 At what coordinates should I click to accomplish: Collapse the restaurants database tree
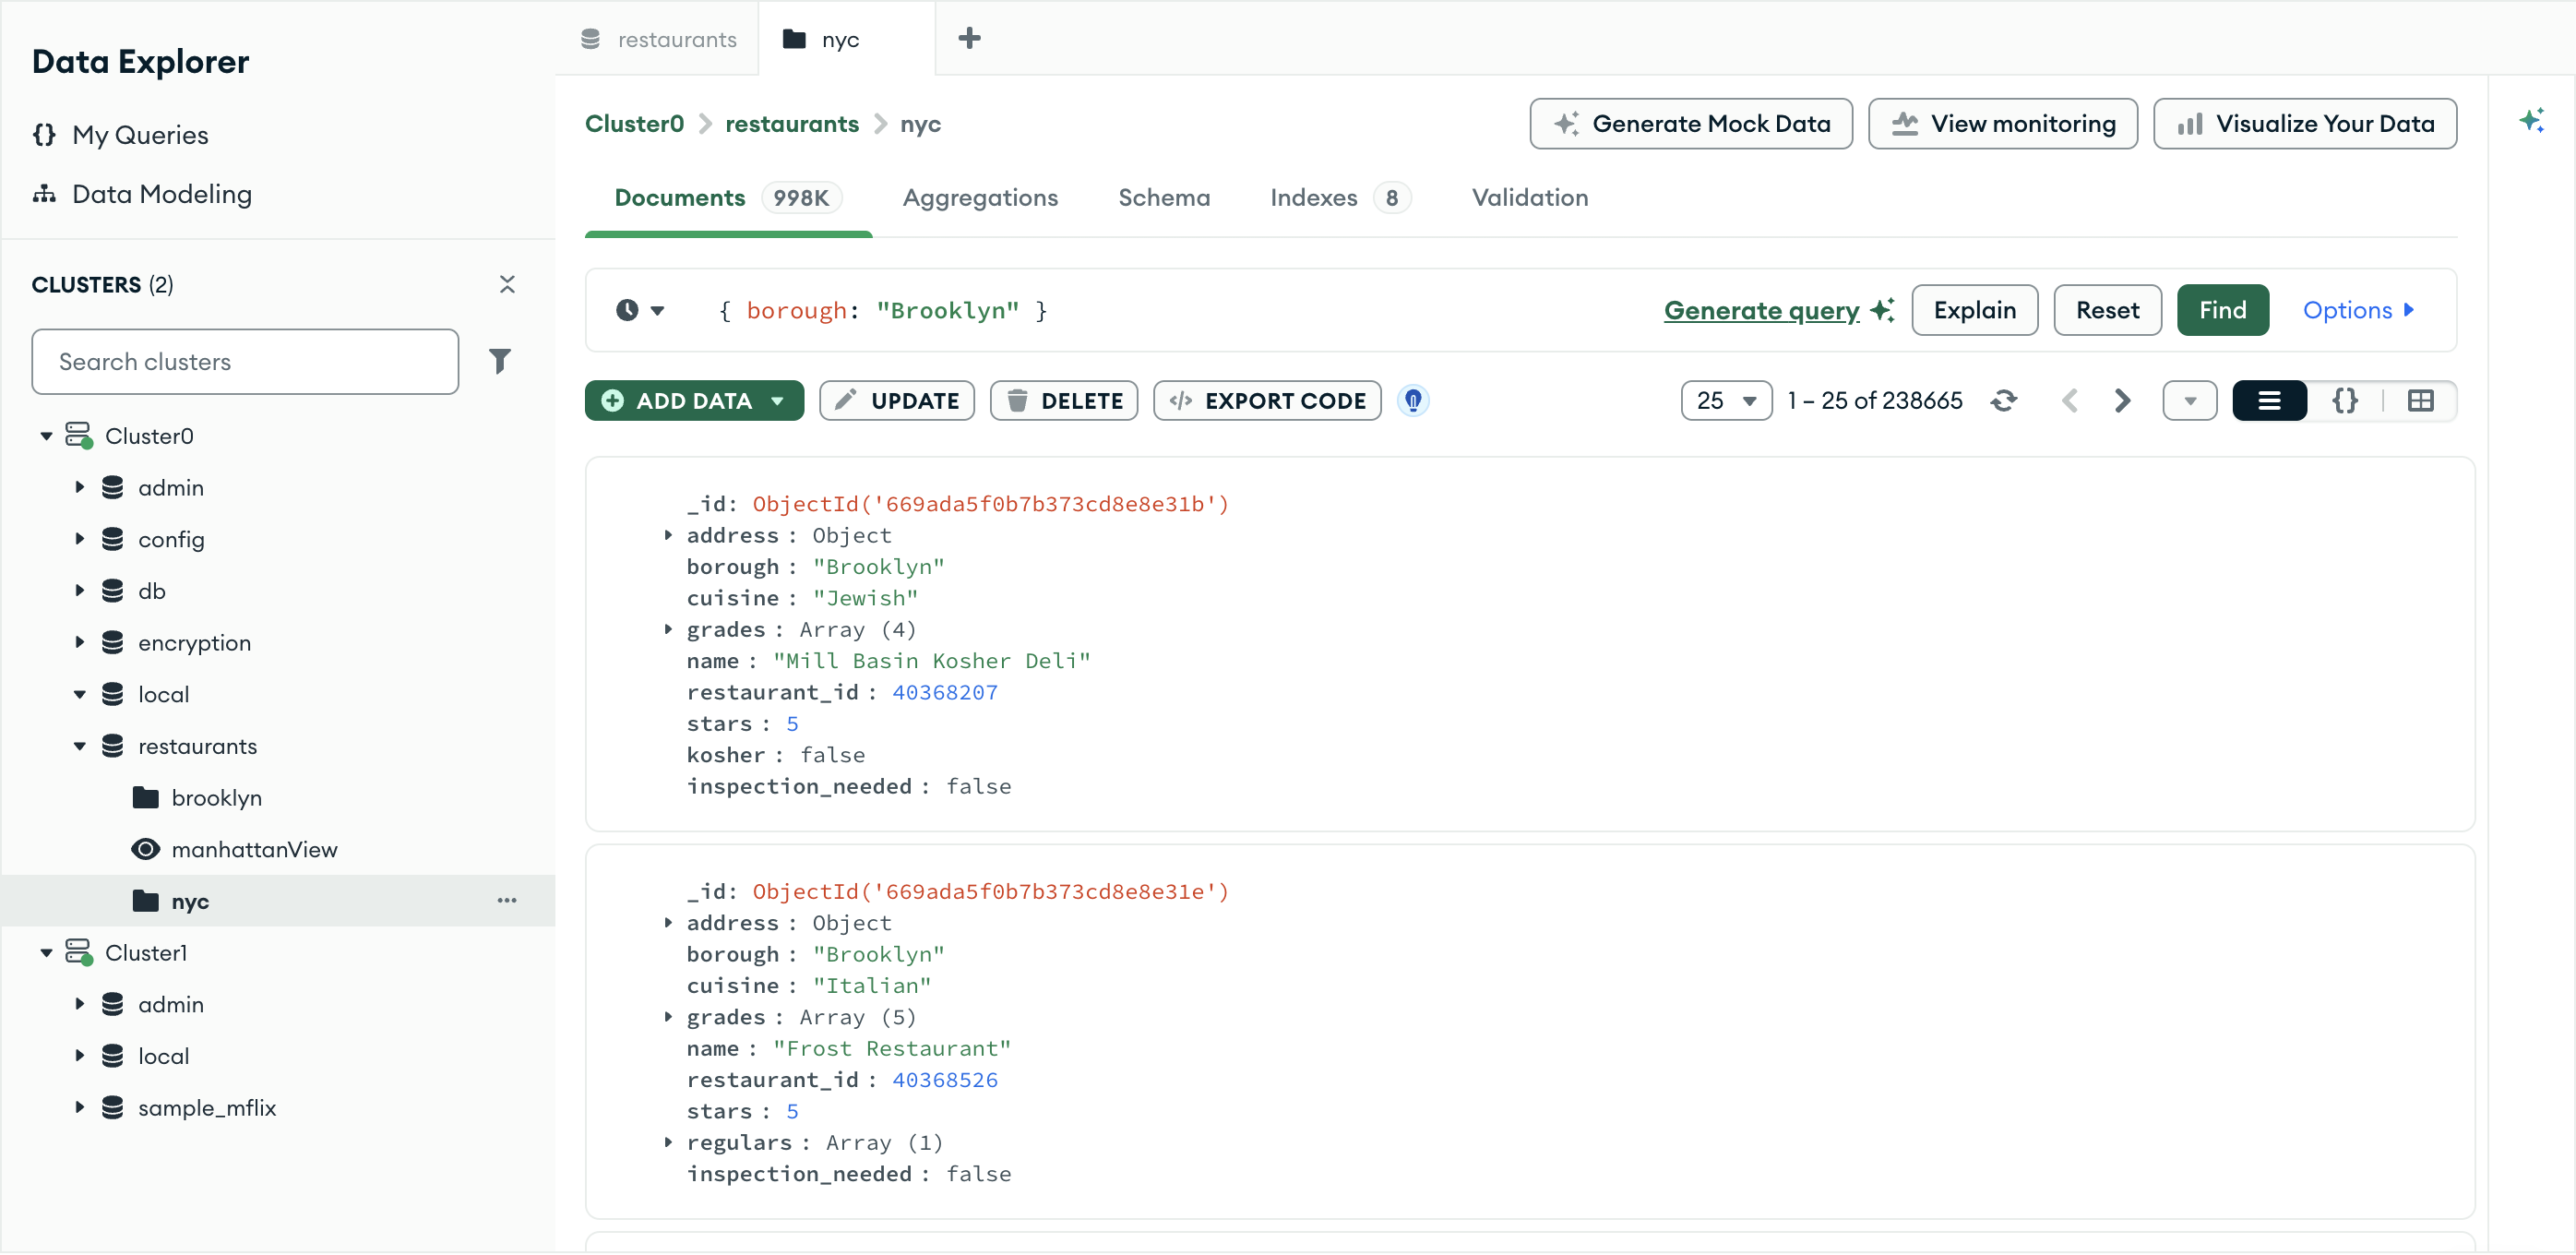pyautogui.click(x=81, y=745)
